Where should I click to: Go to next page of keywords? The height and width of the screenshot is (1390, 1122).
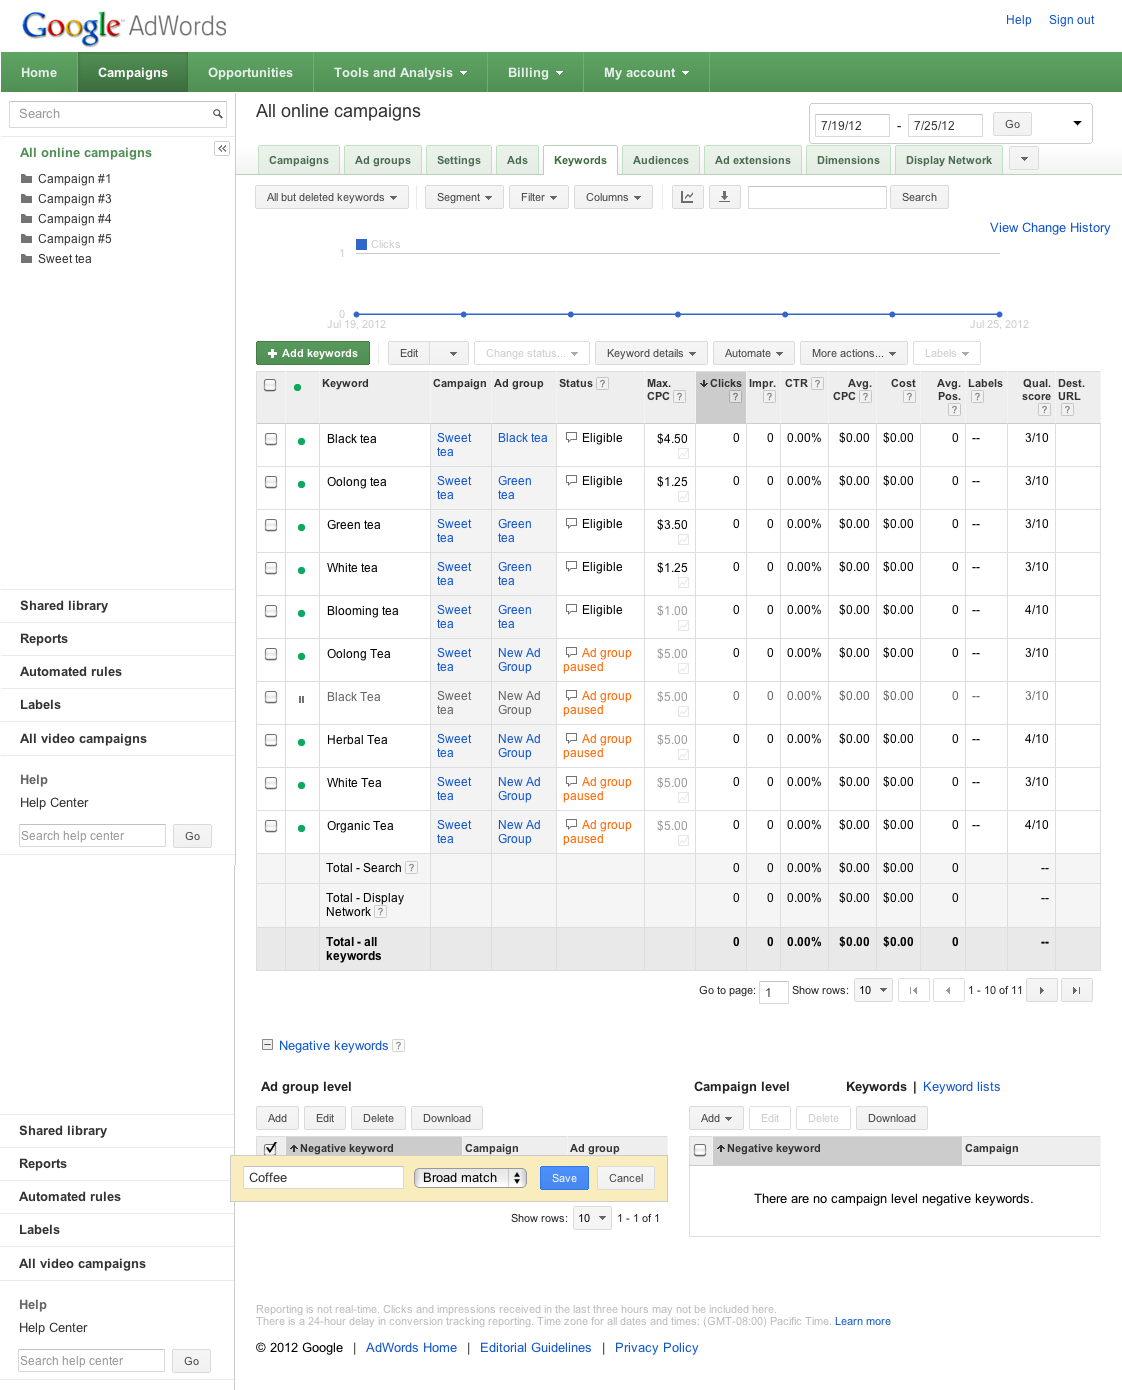[1042, 991]
